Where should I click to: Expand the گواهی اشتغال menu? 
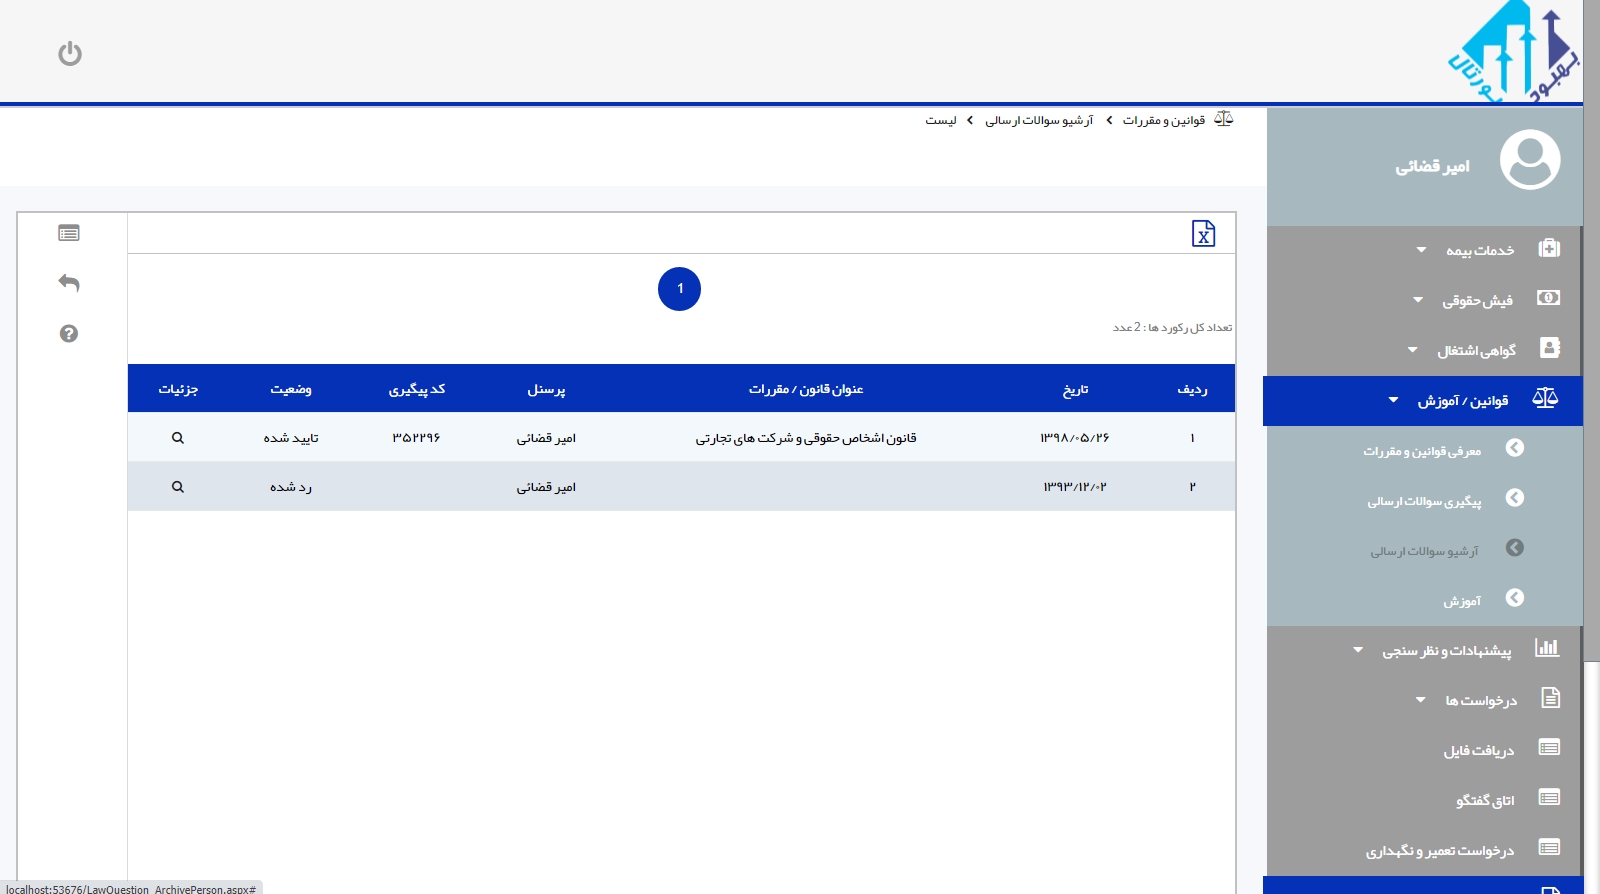[1475, 350]
